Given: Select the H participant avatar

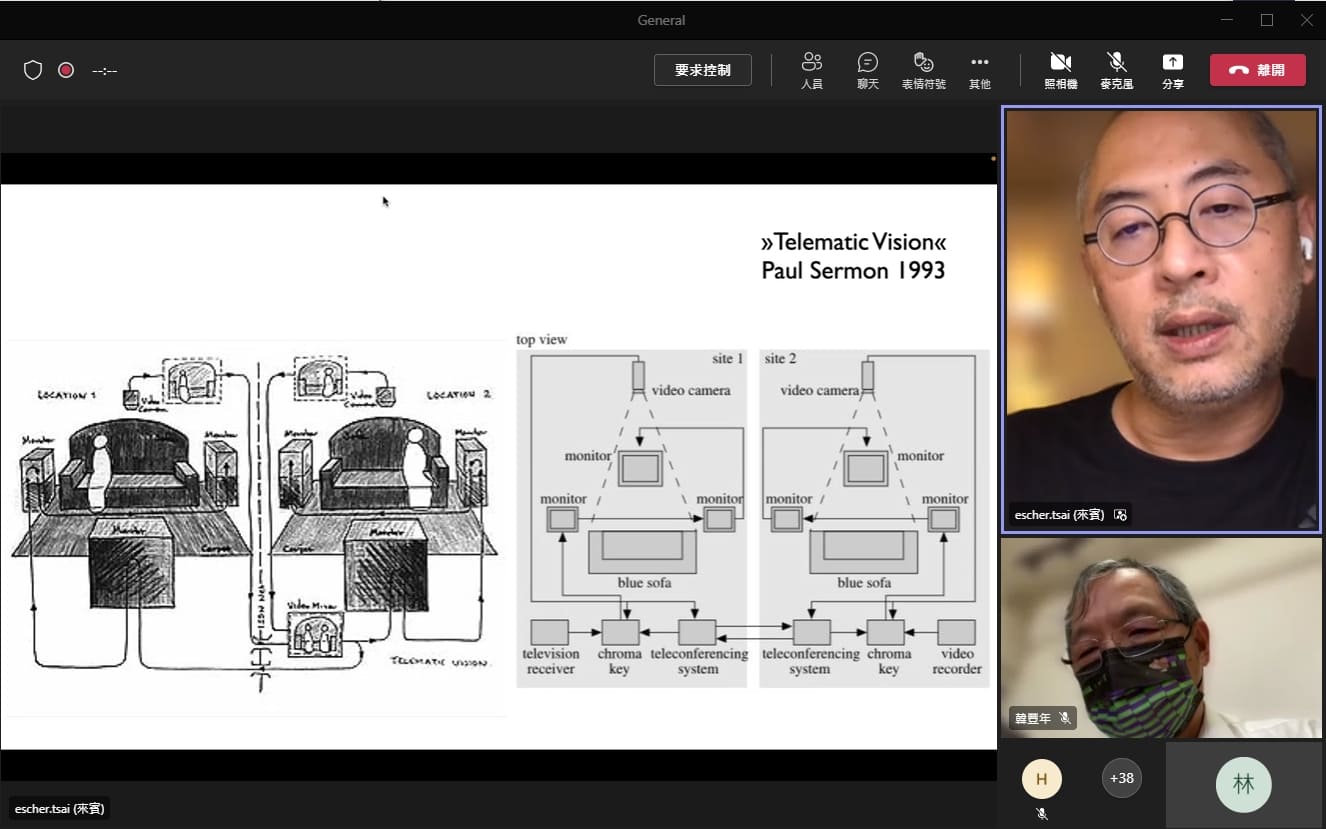Looking at the screenshot, I should (1041, 779).
